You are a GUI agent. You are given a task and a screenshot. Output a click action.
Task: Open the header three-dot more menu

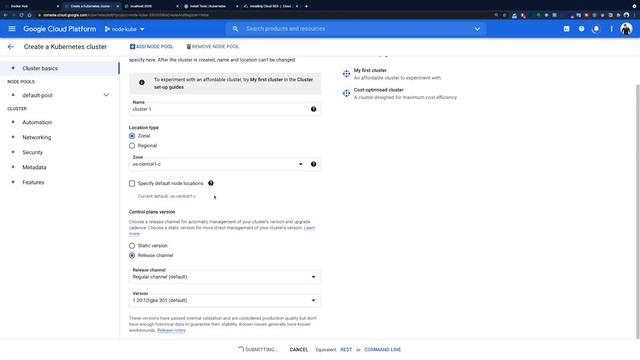[611, 29]
